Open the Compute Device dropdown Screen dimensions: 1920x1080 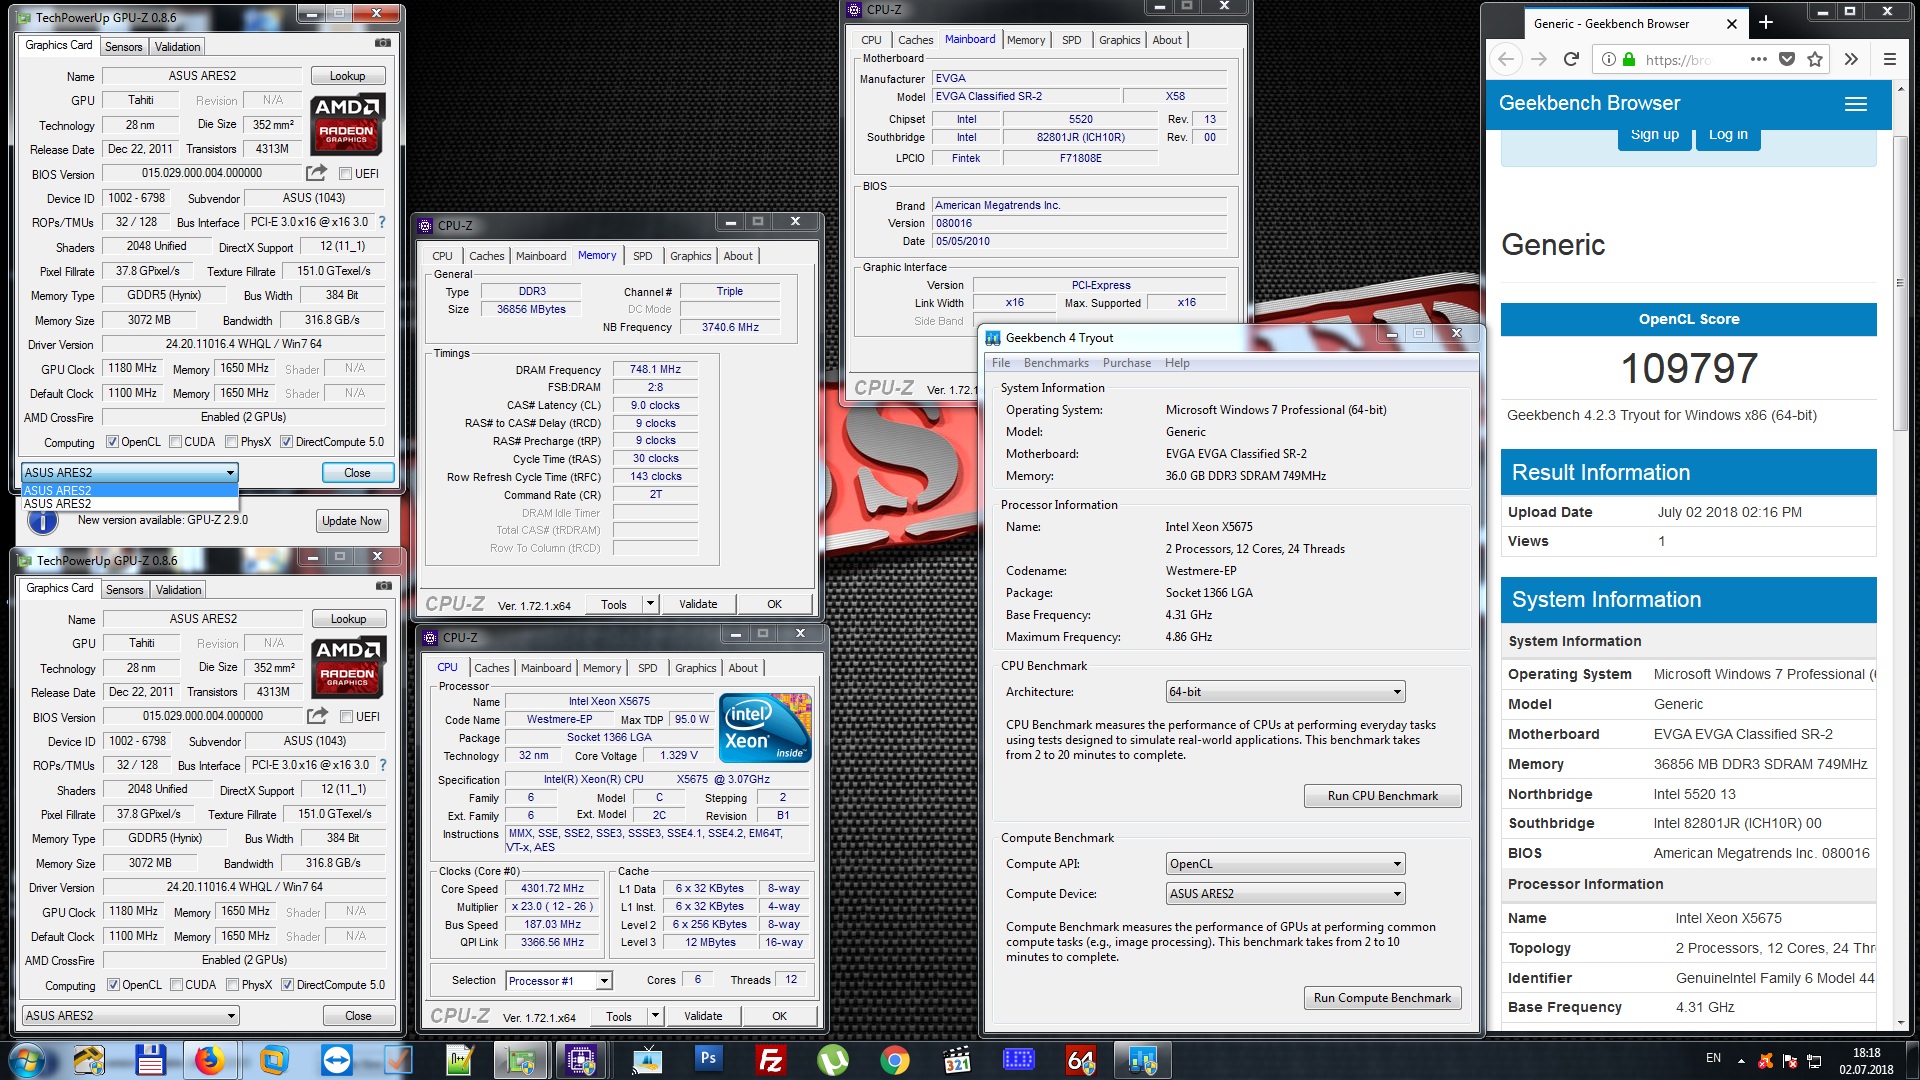point(1285,894)
